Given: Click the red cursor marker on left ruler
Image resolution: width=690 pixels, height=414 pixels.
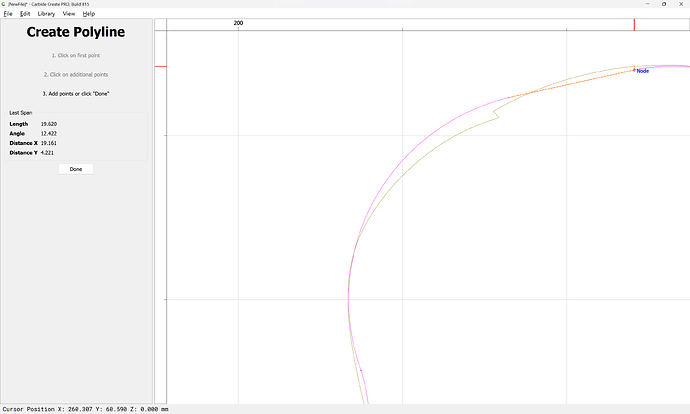Looking at the screenshot, I should coord(160,67).
